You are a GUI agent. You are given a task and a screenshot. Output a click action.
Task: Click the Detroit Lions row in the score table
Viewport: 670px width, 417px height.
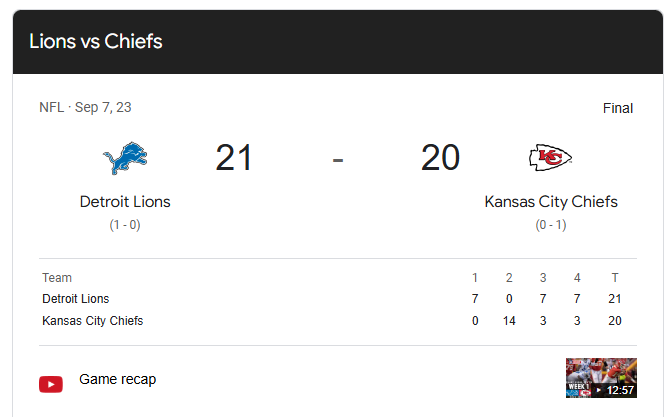click(76, 299)
